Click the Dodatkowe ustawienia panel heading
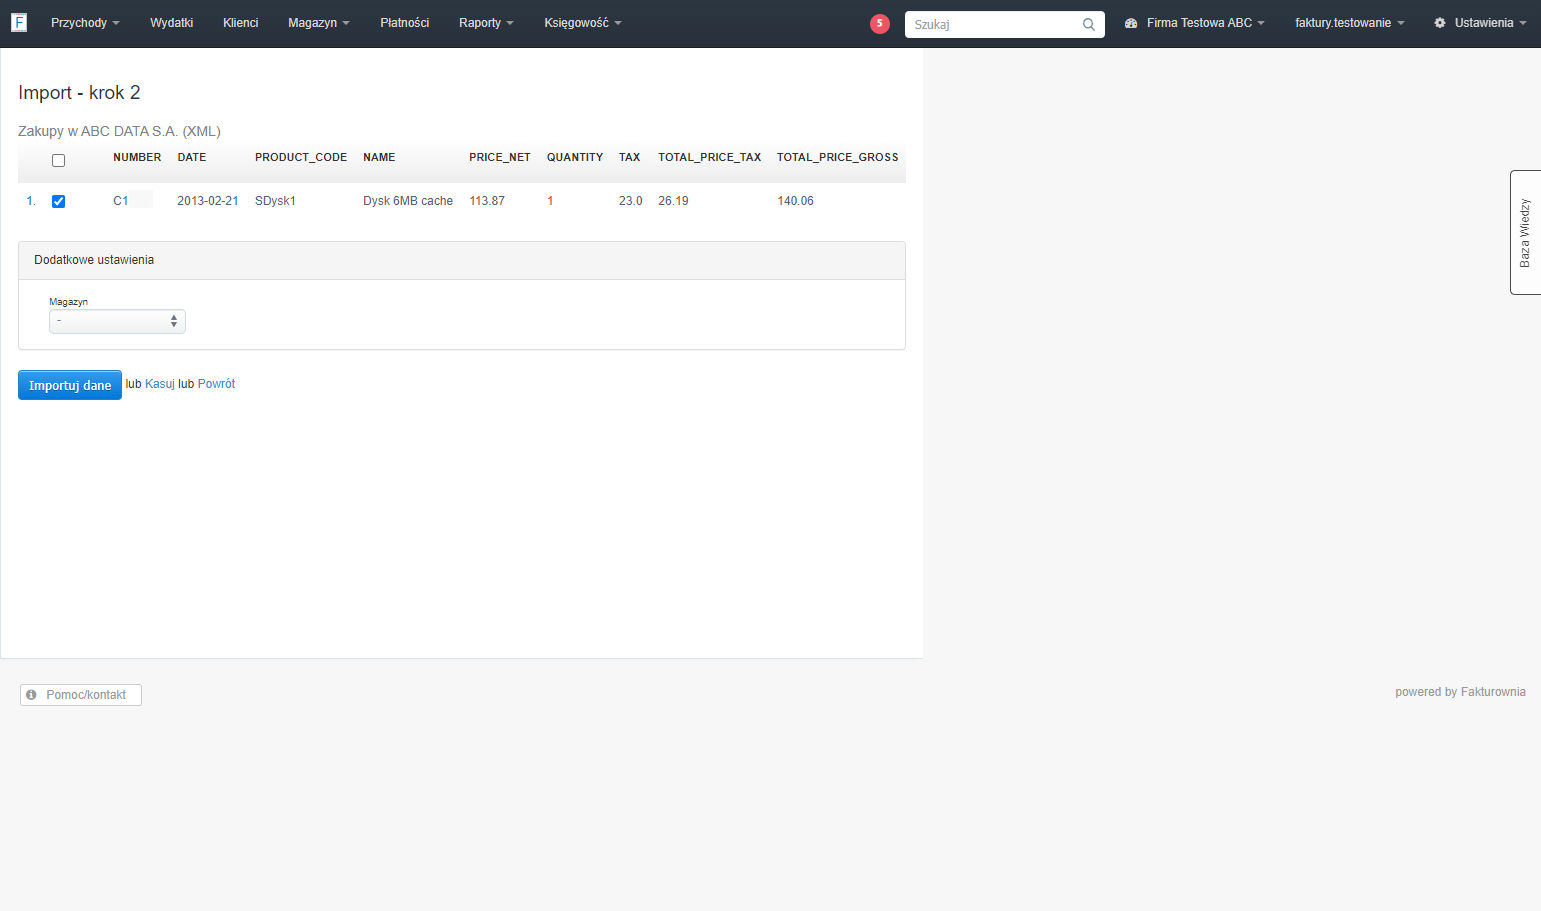 click(x=462, y=260)
